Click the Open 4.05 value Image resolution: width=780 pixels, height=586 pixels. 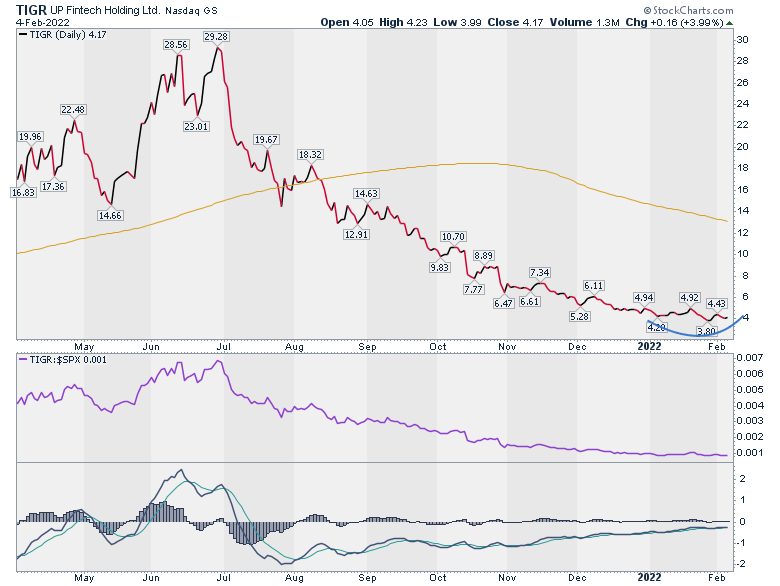pyautogui.click(x=347, y=22)
